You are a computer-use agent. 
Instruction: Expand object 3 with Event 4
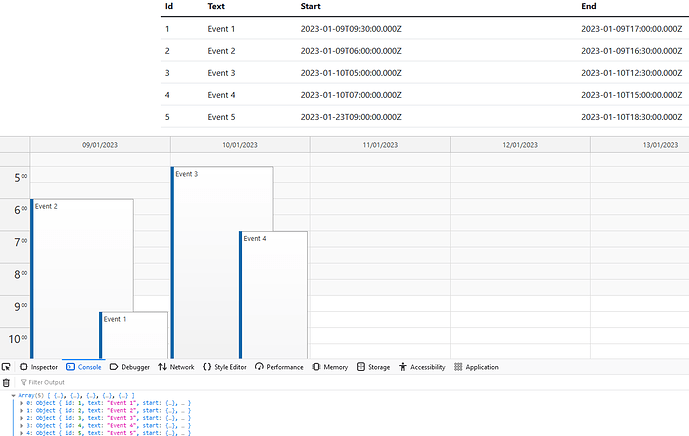tap(22, 425)
